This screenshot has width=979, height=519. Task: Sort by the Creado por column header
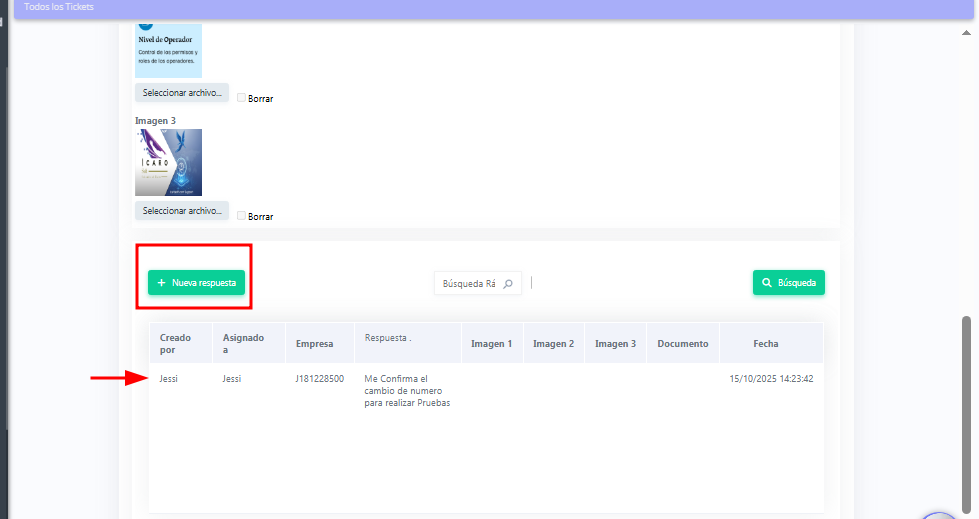(174, 343)
